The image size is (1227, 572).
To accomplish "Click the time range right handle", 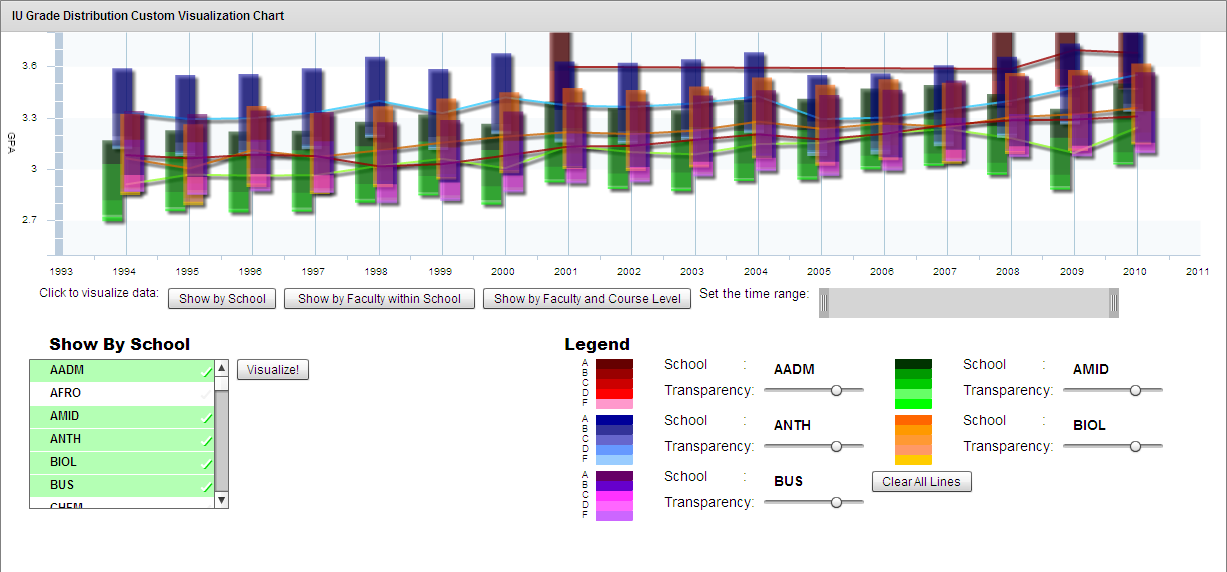I will click(x=1113, y=303).
